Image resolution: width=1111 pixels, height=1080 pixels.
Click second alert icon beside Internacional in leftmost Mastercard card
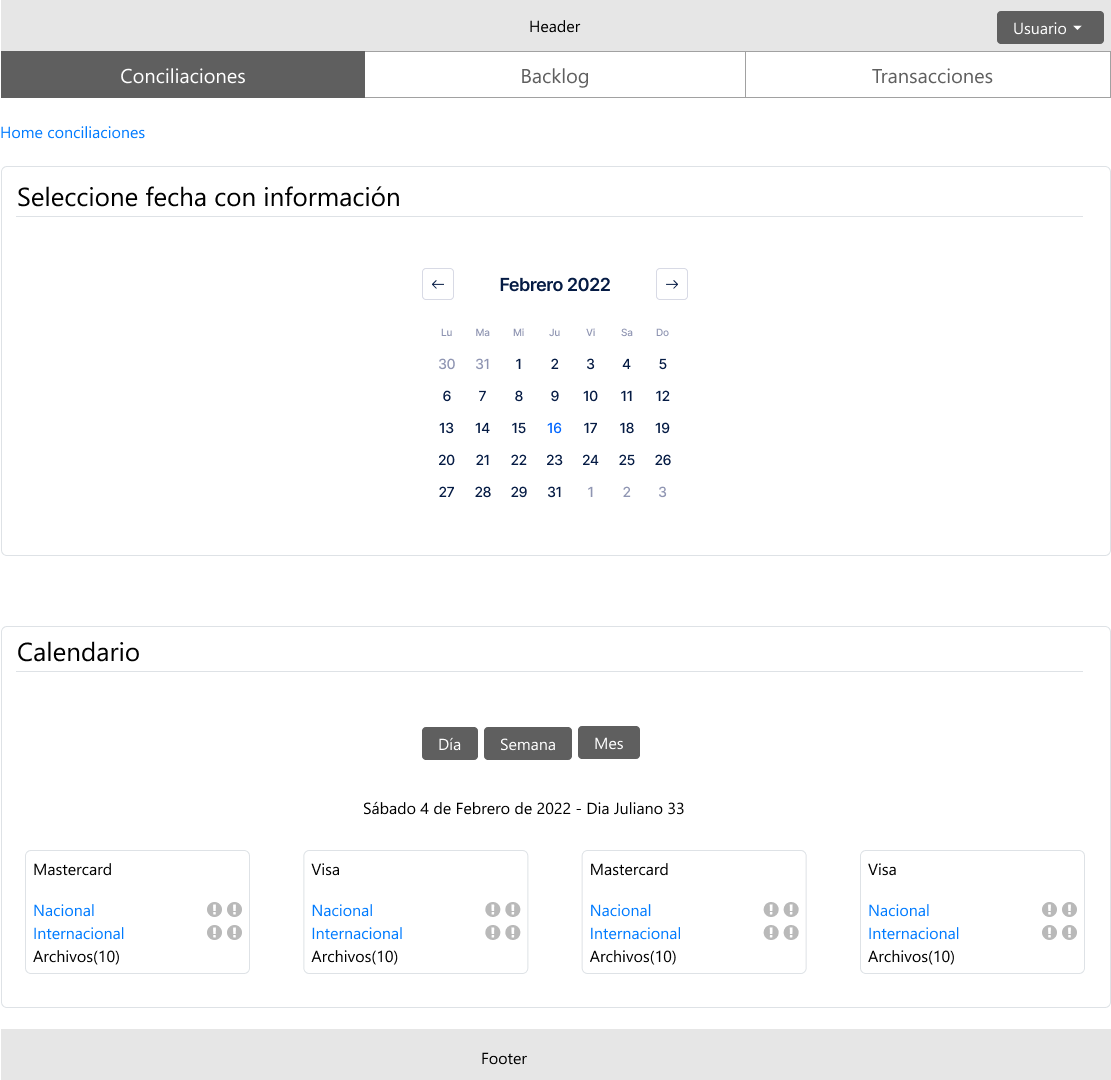(234, 933)
